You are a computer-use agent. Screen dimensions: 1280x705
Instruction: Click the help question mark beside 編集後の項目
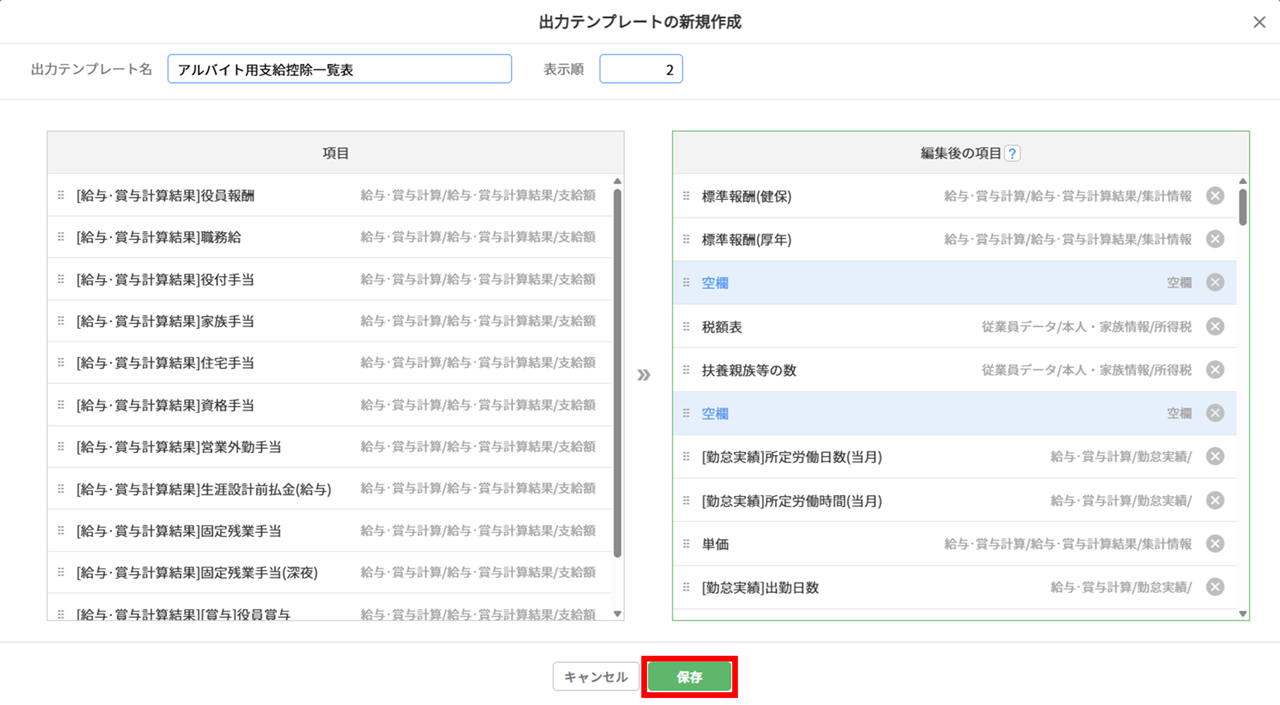(1012, 153)
